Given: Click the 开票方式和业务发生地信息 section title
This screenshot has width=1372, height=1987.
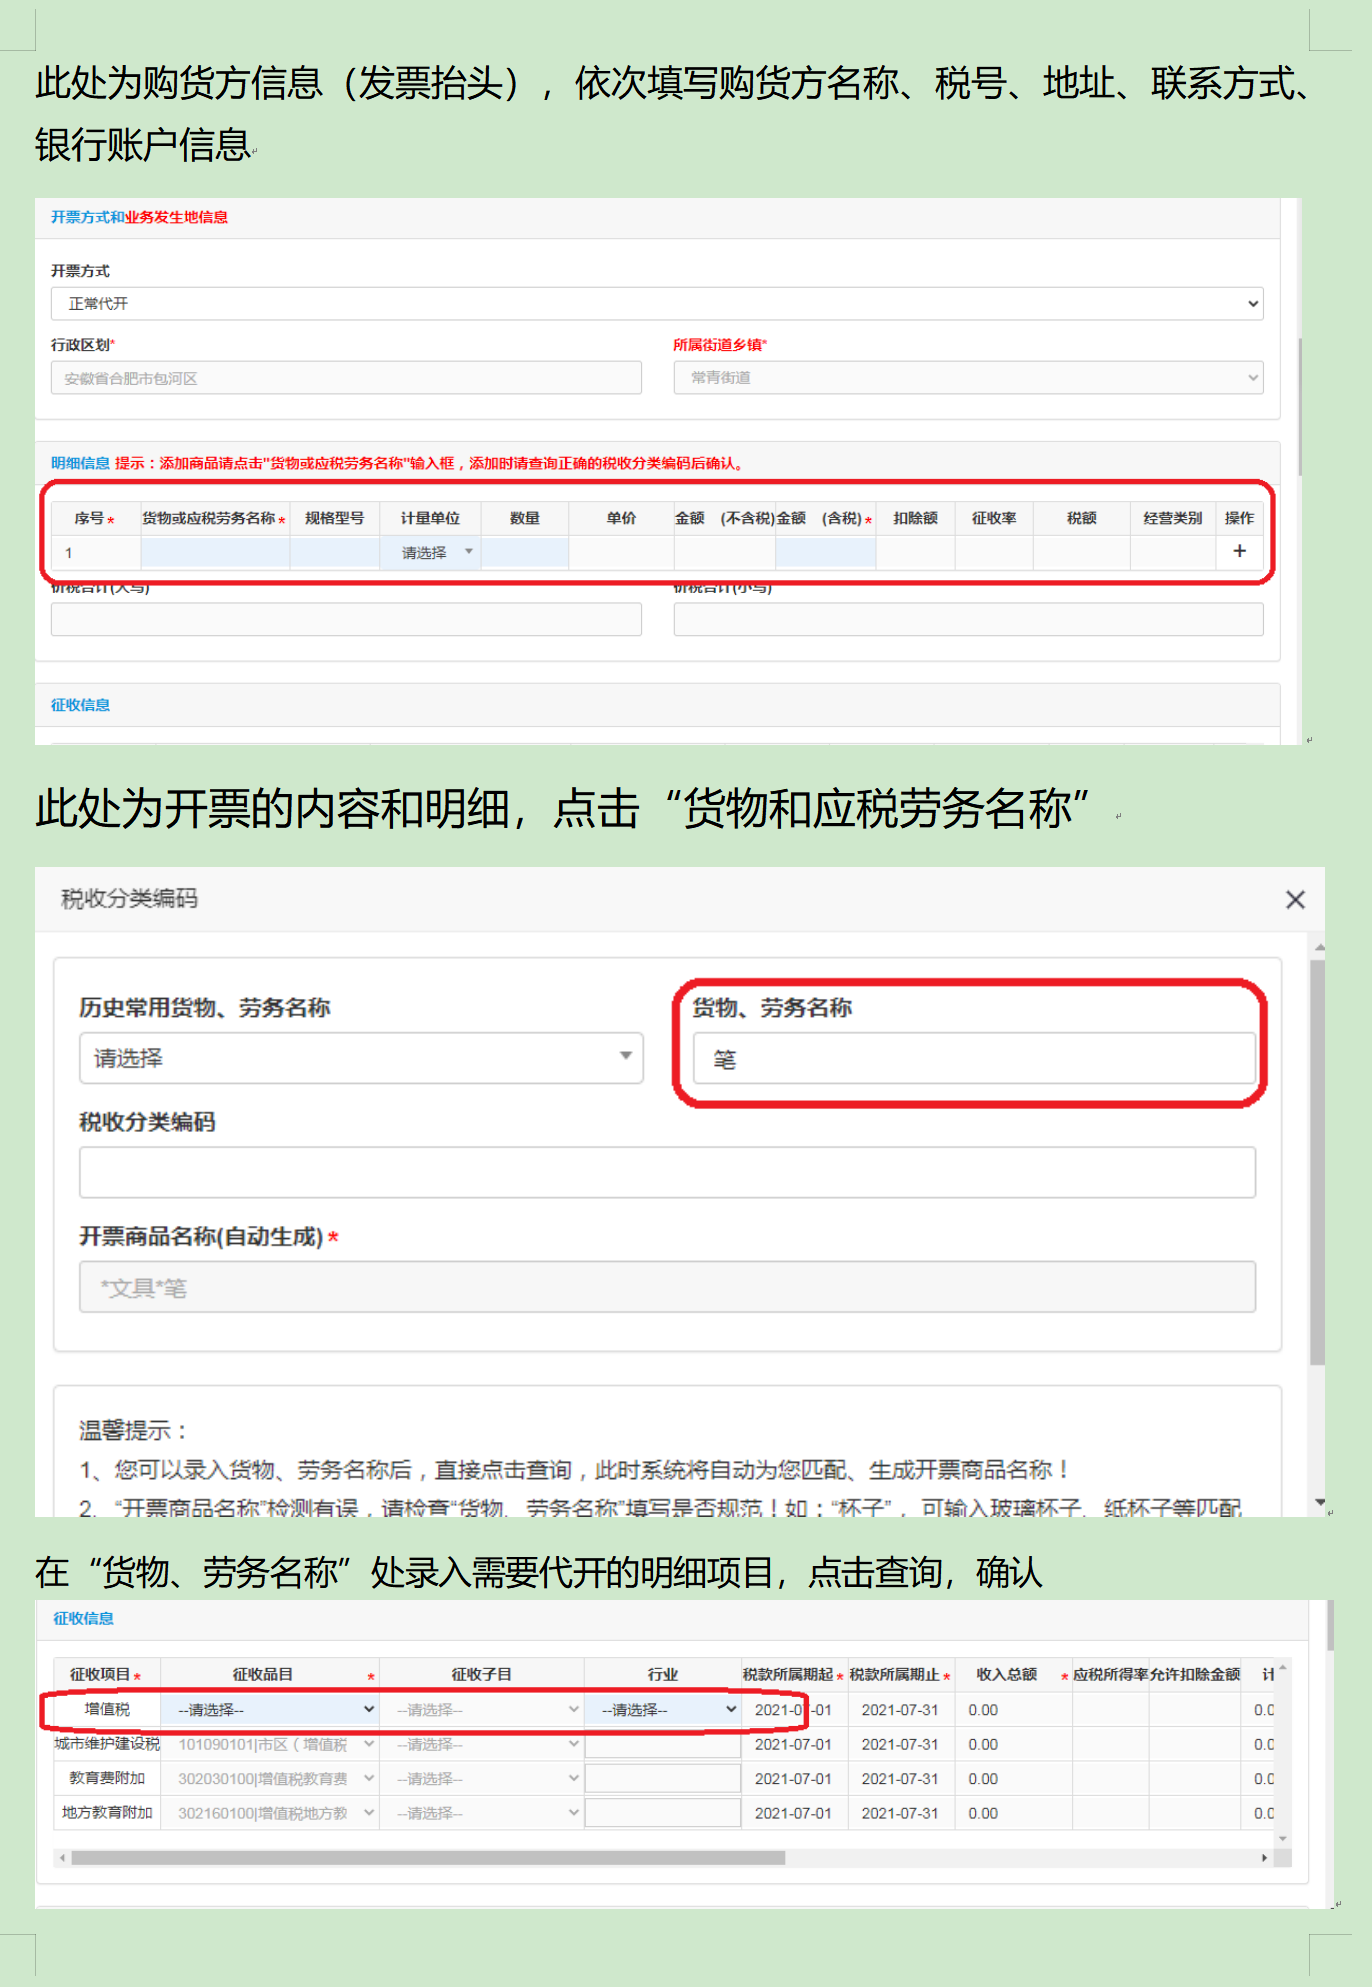Looking at the screenshot, I should point(139,217).
